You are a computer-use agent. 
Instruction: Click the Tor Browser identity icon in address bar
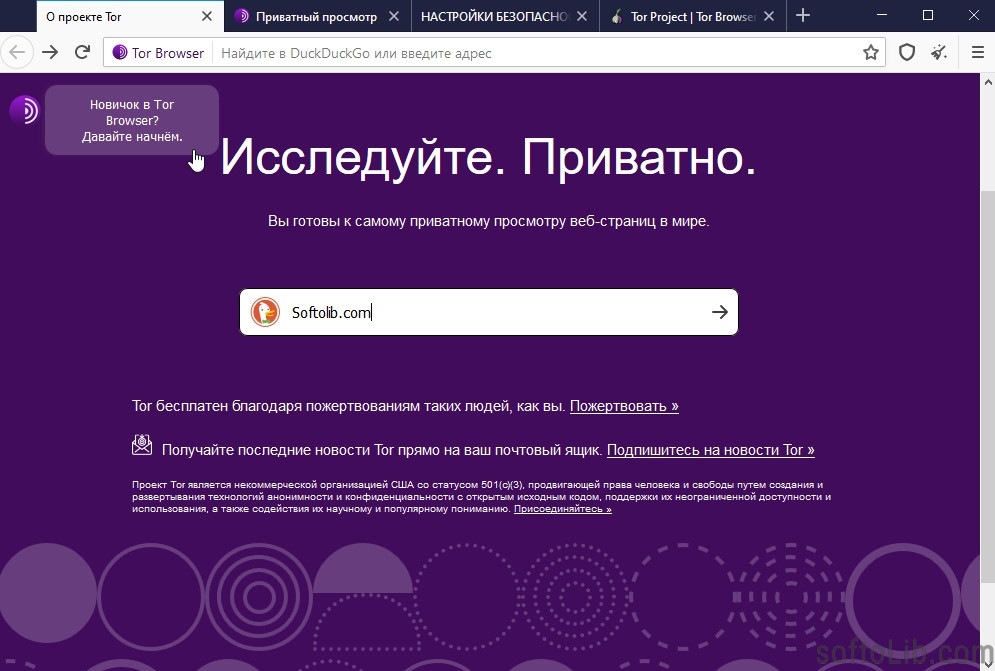click(x=120, y=53)
